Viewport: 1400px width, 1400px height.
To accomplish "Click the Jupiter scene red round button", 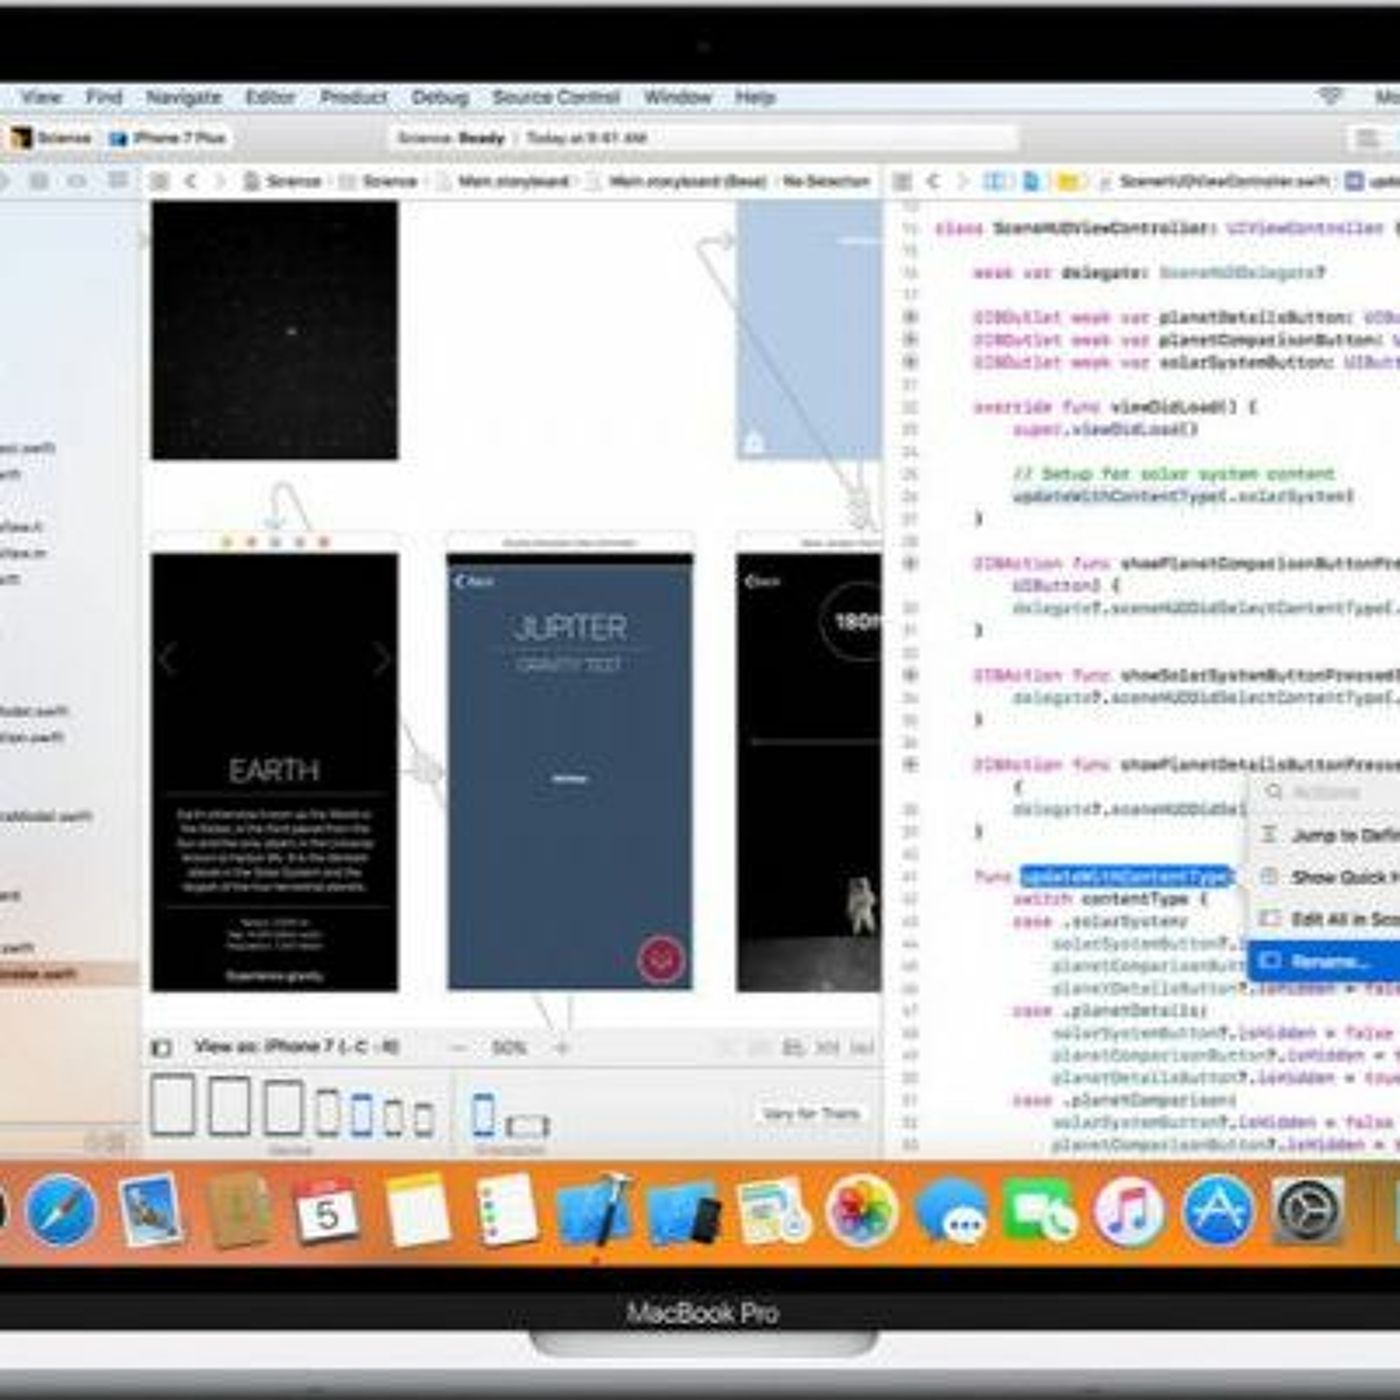I will point(661,958).
